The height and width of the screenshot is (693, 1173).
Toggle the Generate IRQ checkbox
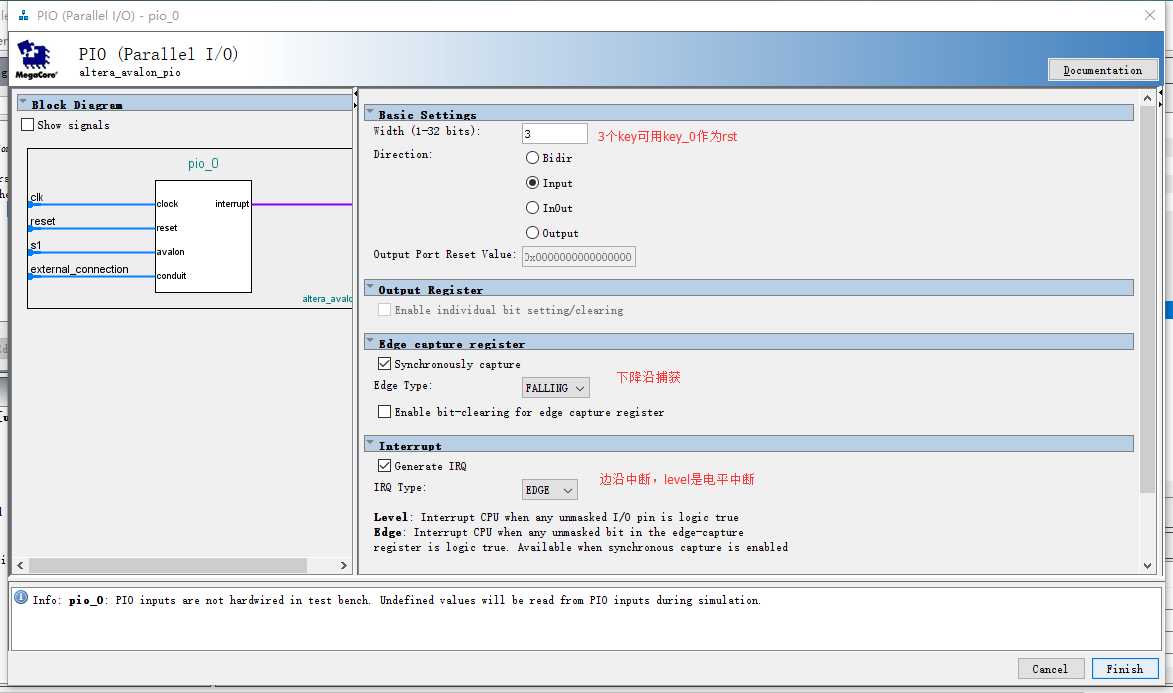pos(385,465)
